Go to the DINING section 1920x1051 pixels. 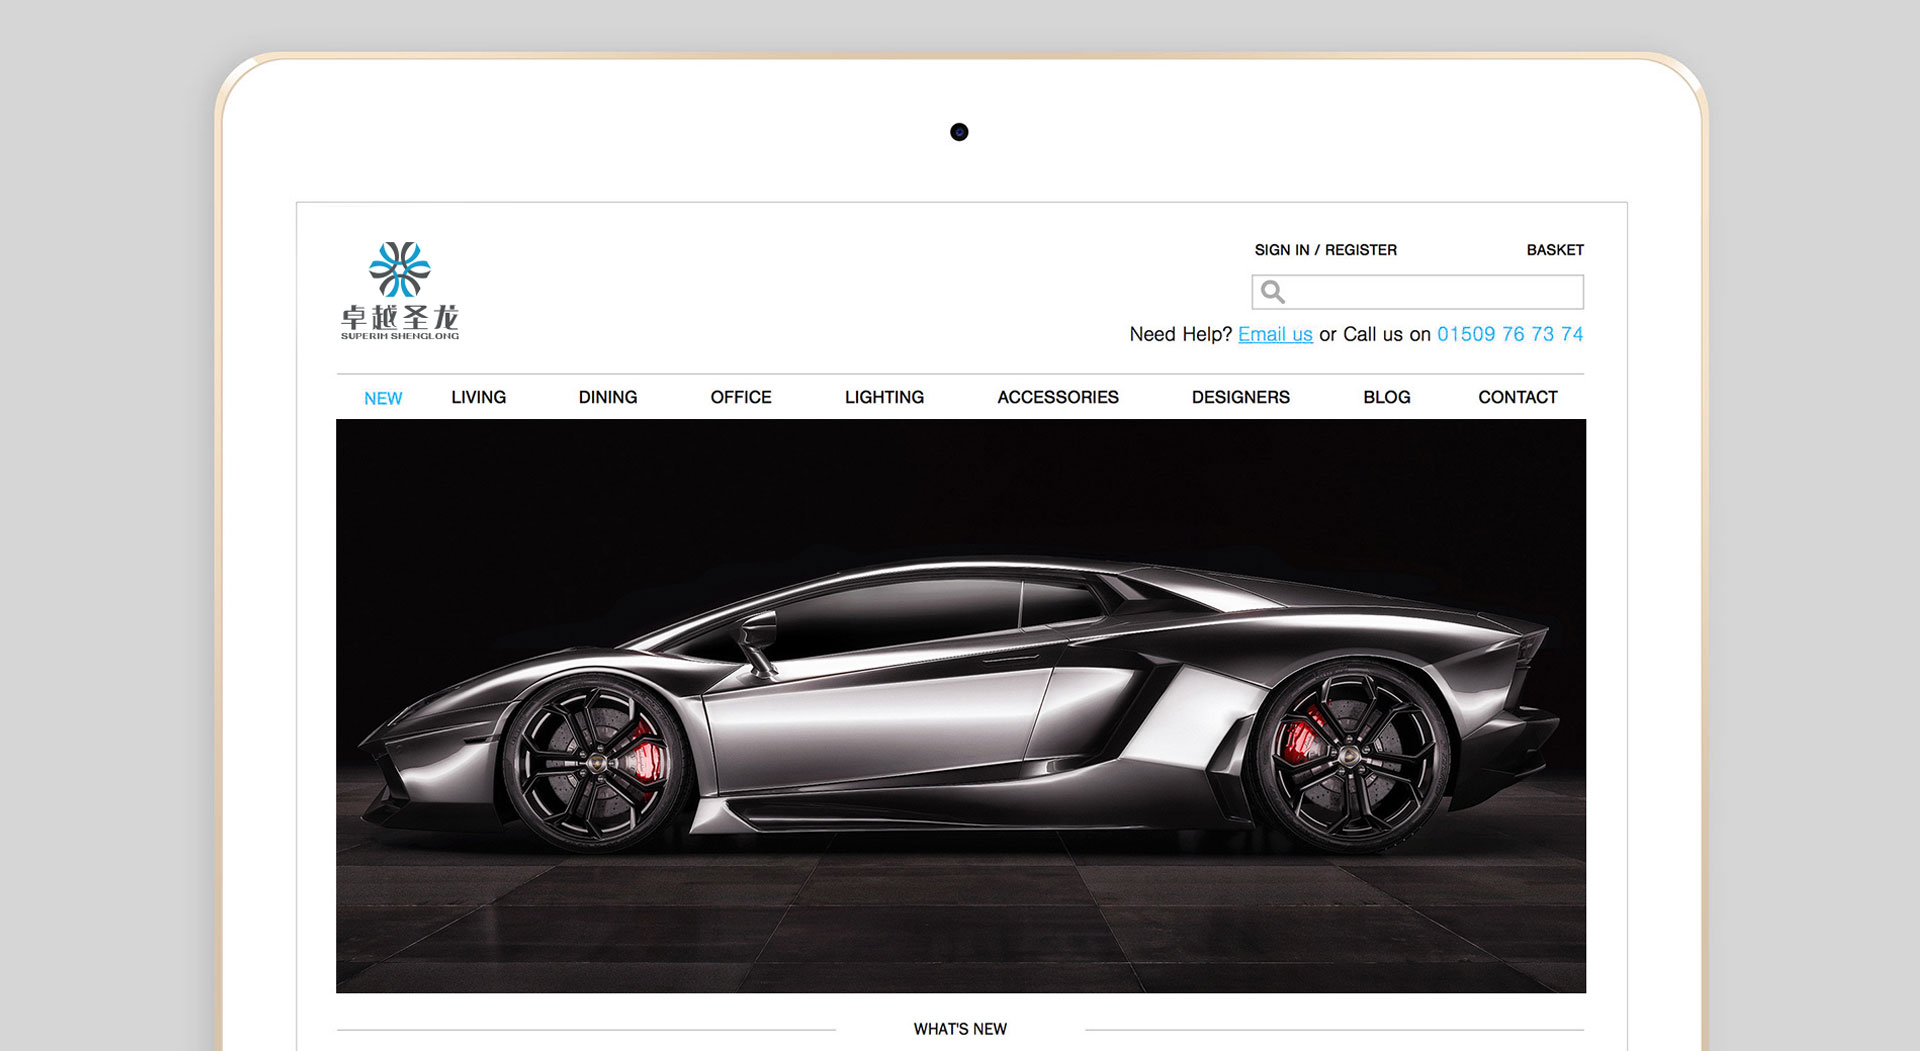pyautogui.click(x=607, y=397)
